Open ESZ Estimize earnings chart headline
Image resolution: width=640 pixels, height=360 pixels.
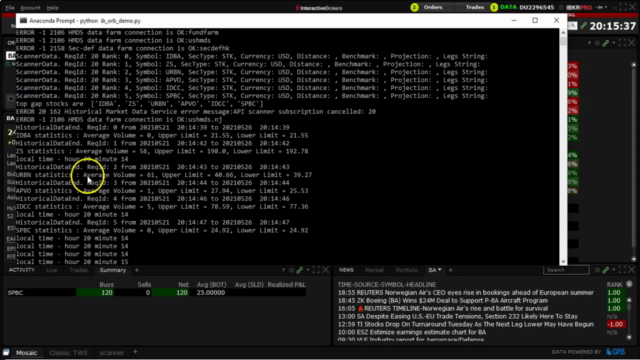pos(412,332)
